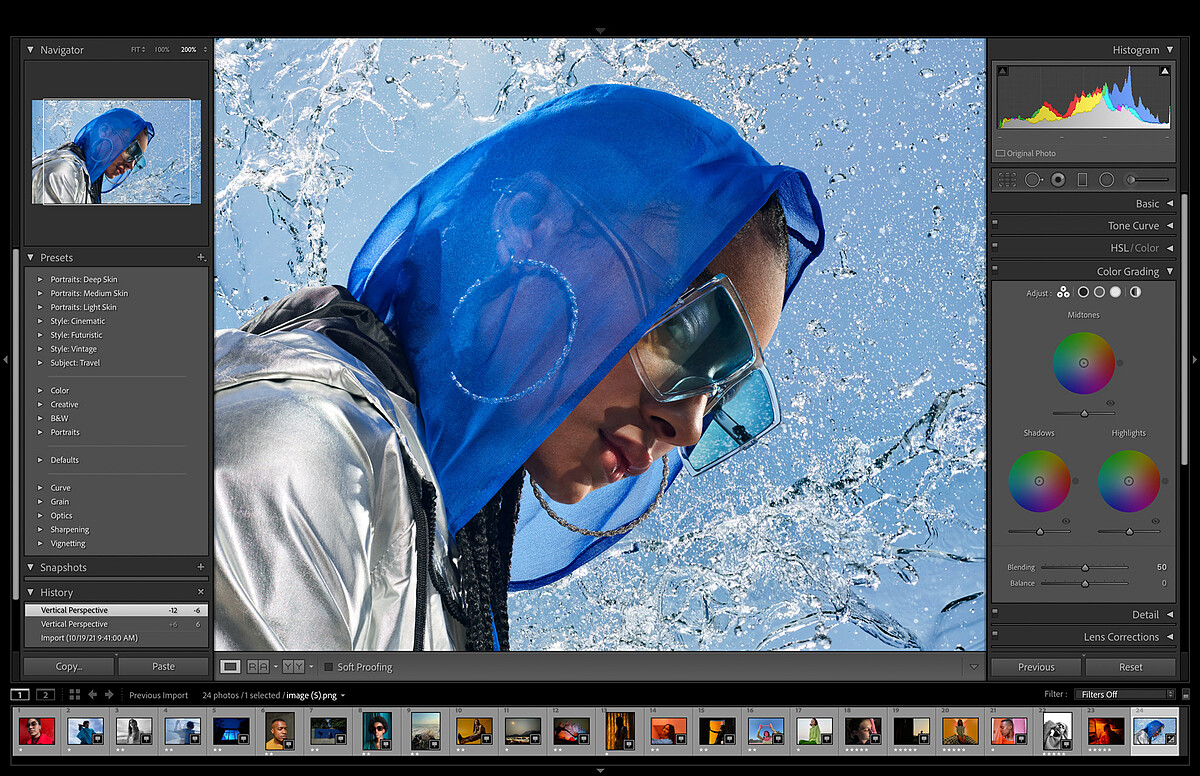Adjust the Blending slider handle
Image resolution: width=1200 pixels, height=776 pixels.
click(x=1085, y=567)
